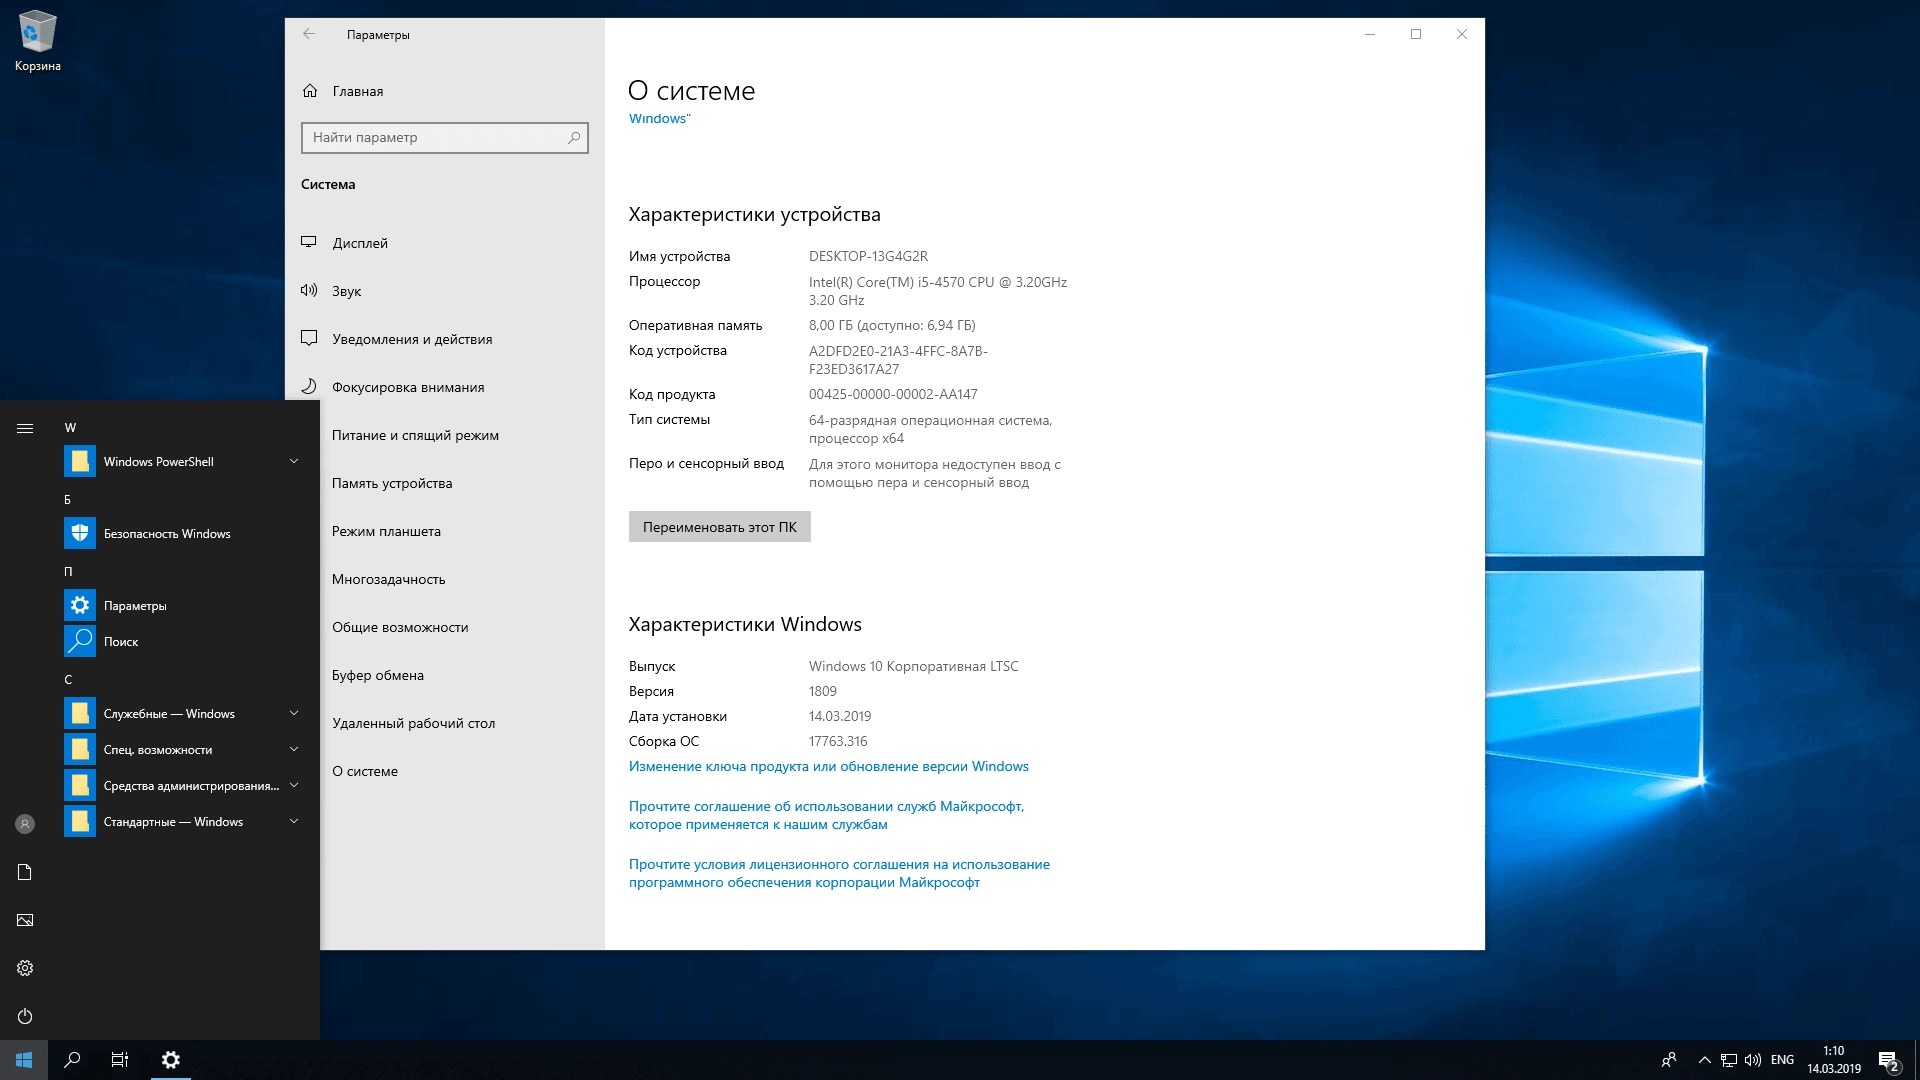This screenshot has width=1920, height=1080.
Task: Click the Поиск magnifier tile in Start list
Action: [x=80, y=641]
